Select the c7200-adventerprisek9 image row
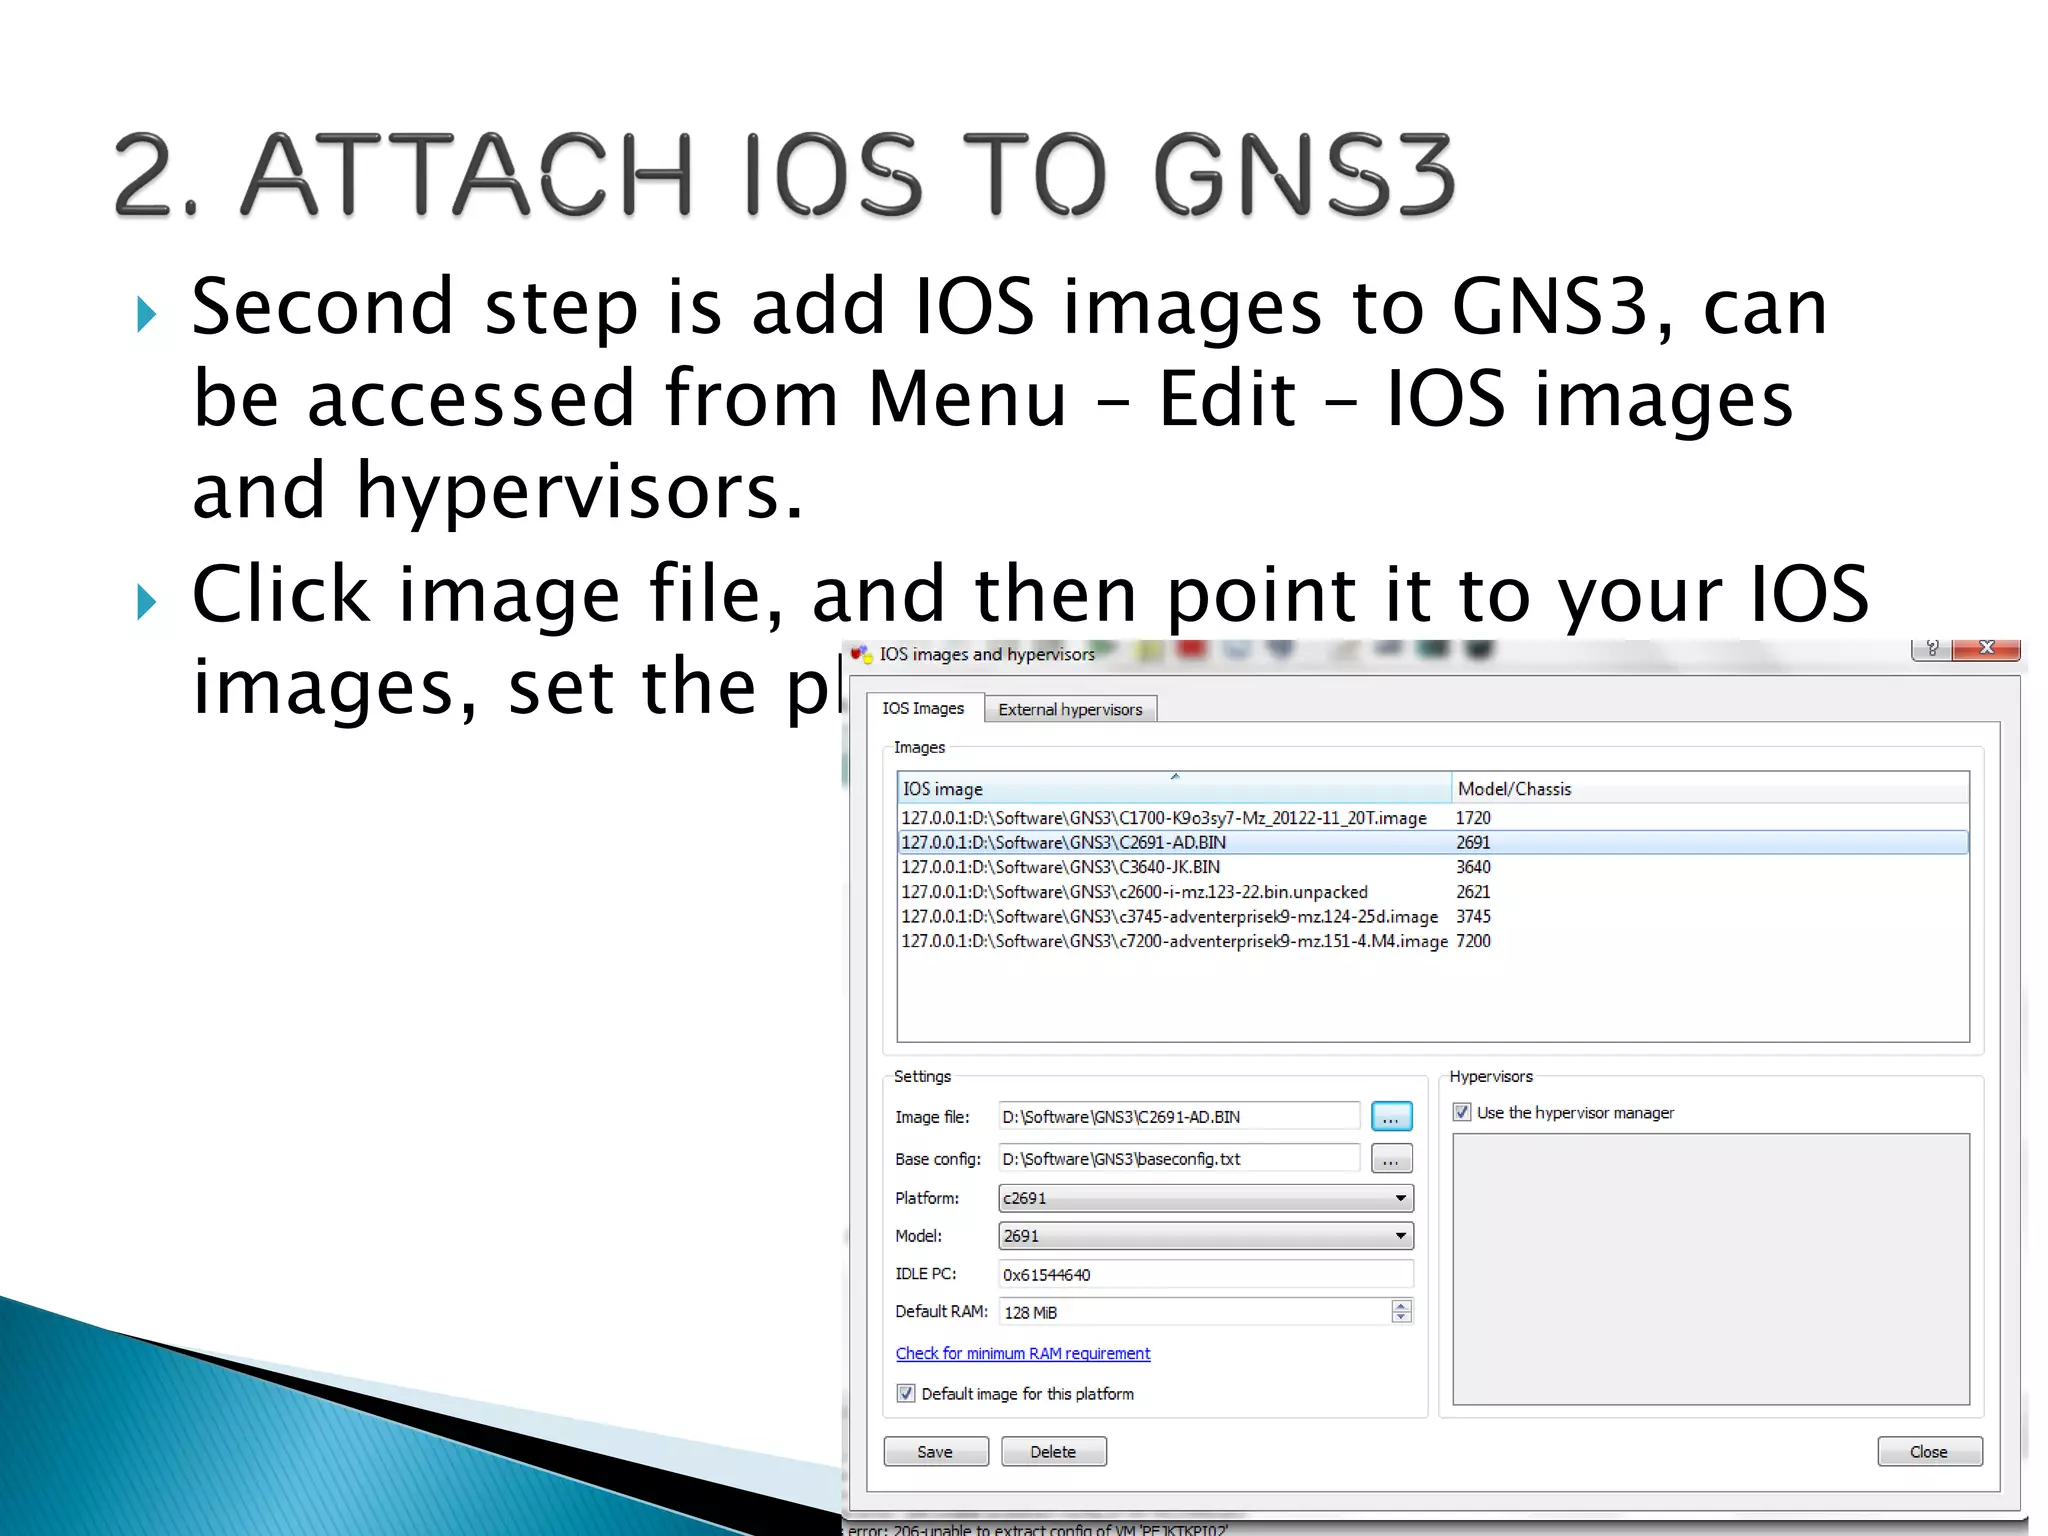 [1173, 941]
